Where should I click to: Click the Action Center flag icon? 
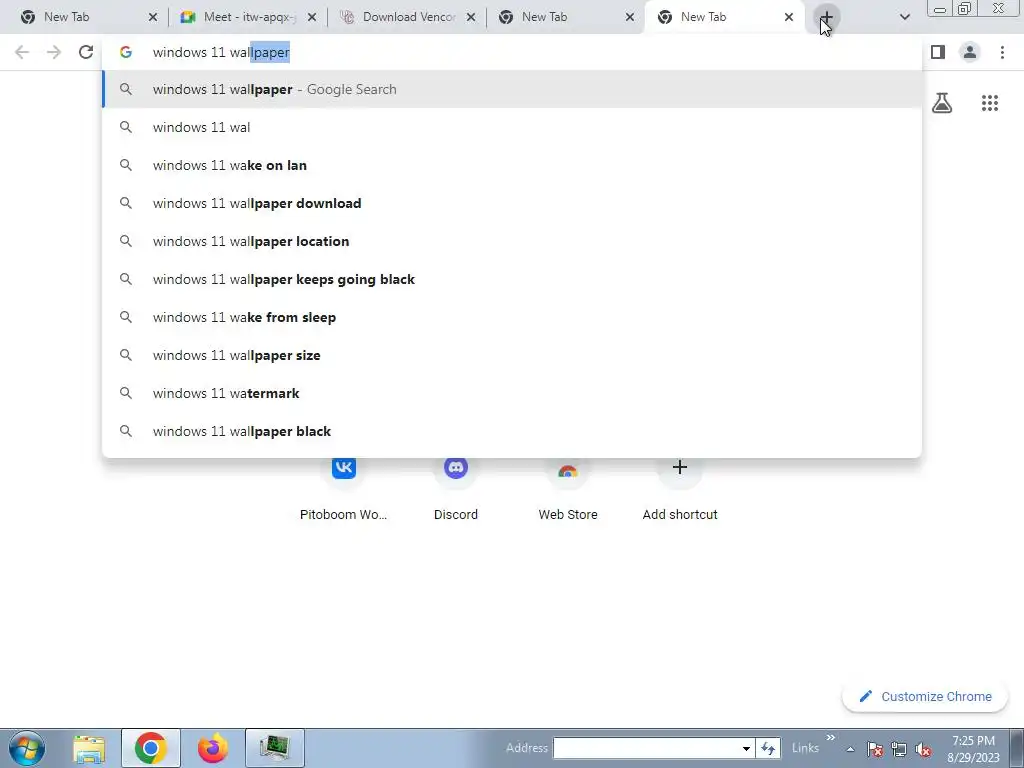coord(875,750)
